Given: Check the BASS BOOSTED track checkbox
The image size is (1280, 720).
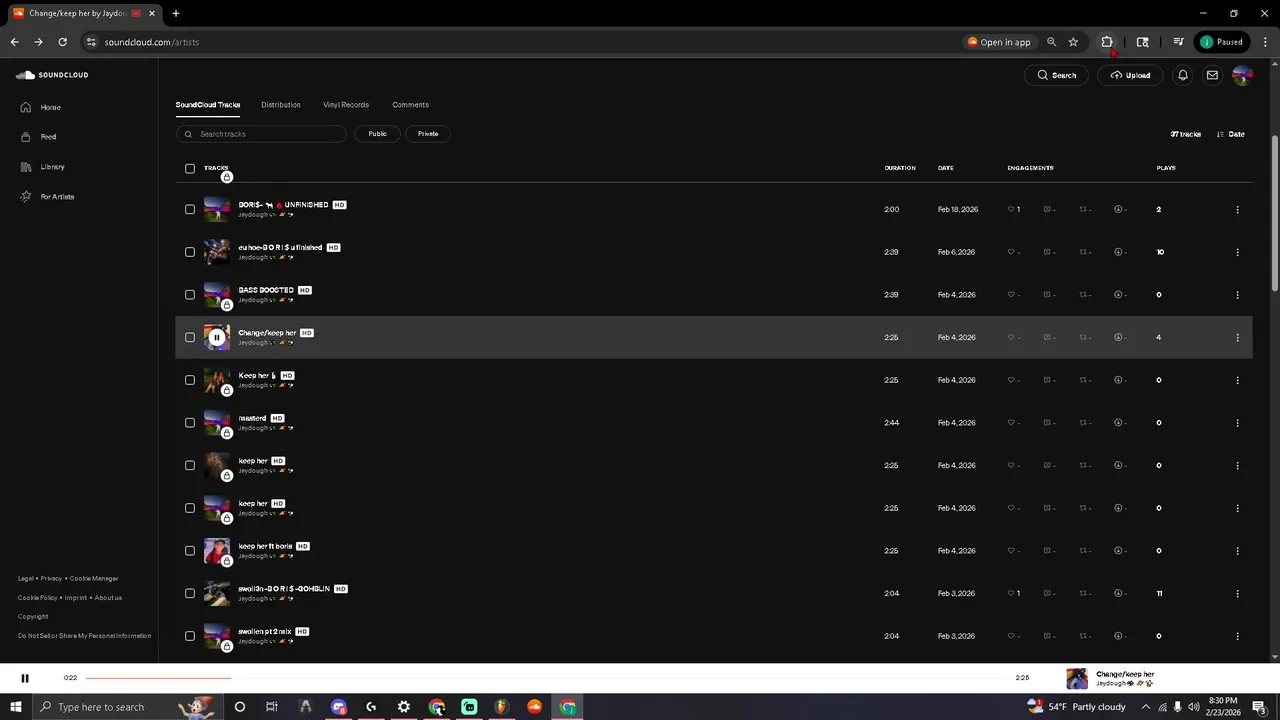Looking at the screenshot, I should pyautogui.click(x=190, y=295).
